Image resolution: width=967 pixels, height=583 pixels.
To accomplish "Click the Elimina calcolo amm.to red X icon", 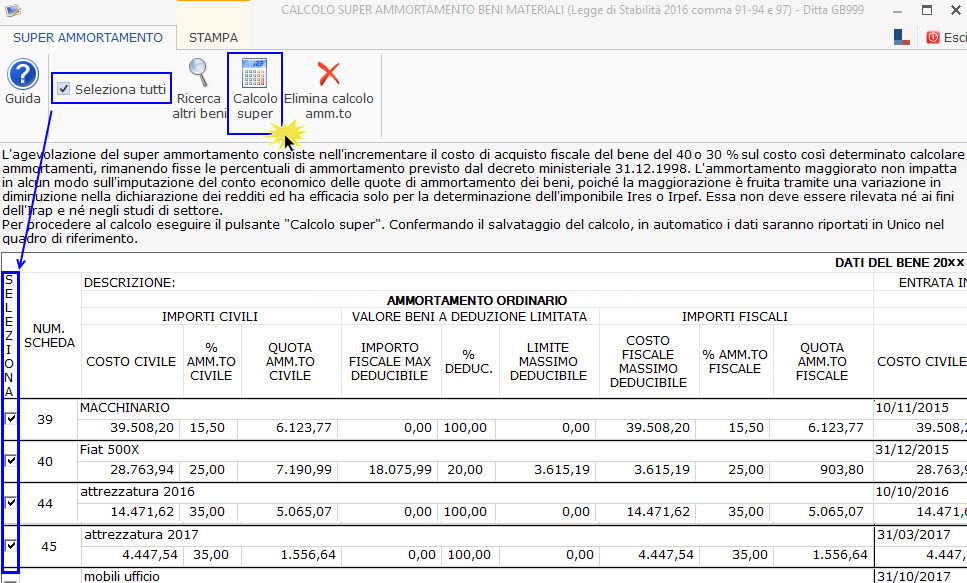I will coord(328,73).
